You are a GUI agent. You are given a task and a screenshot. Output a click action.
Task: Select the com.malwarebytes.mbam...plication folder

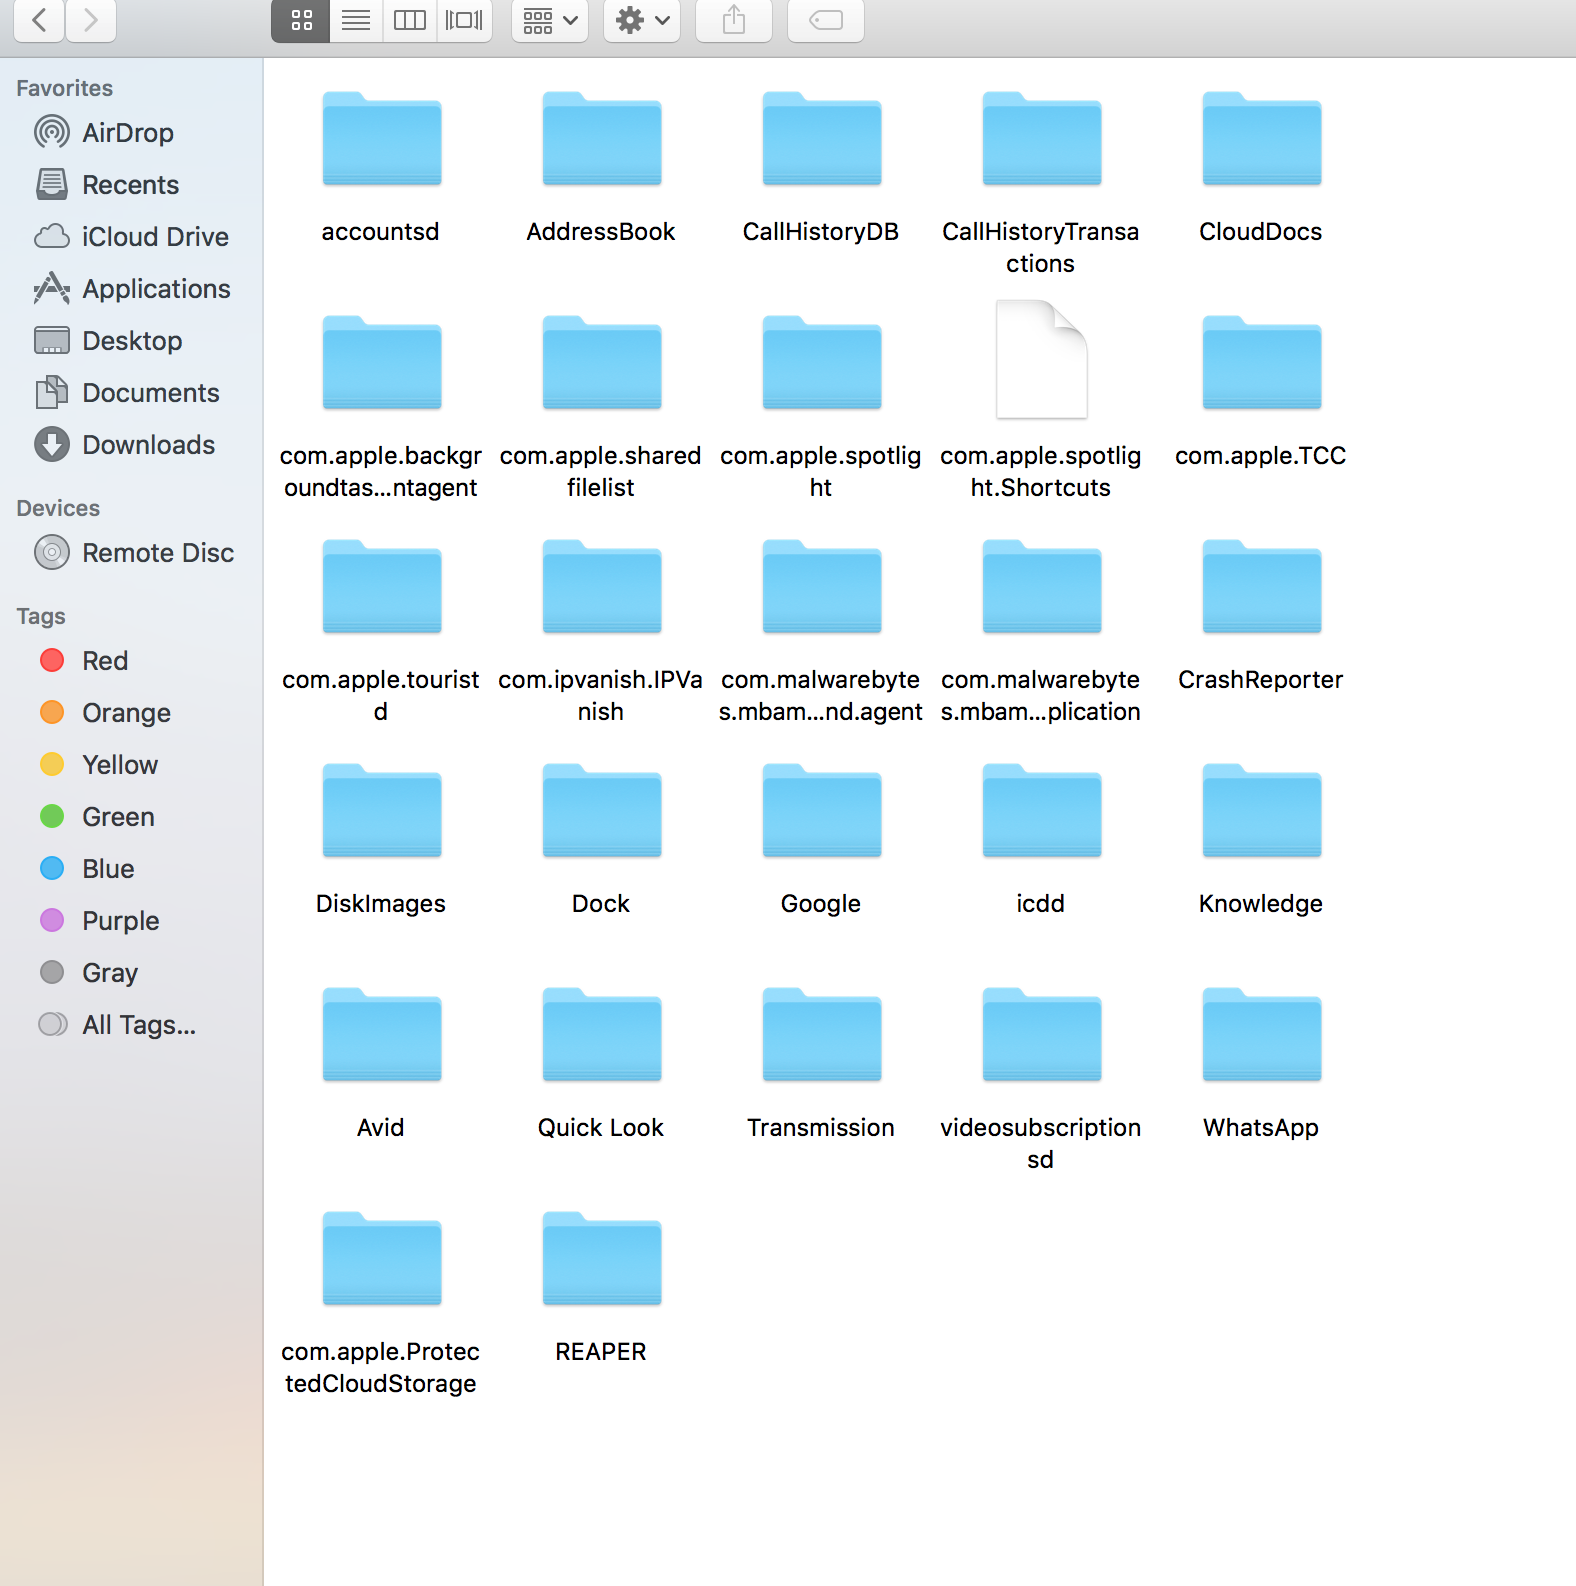pos(1041,588)
